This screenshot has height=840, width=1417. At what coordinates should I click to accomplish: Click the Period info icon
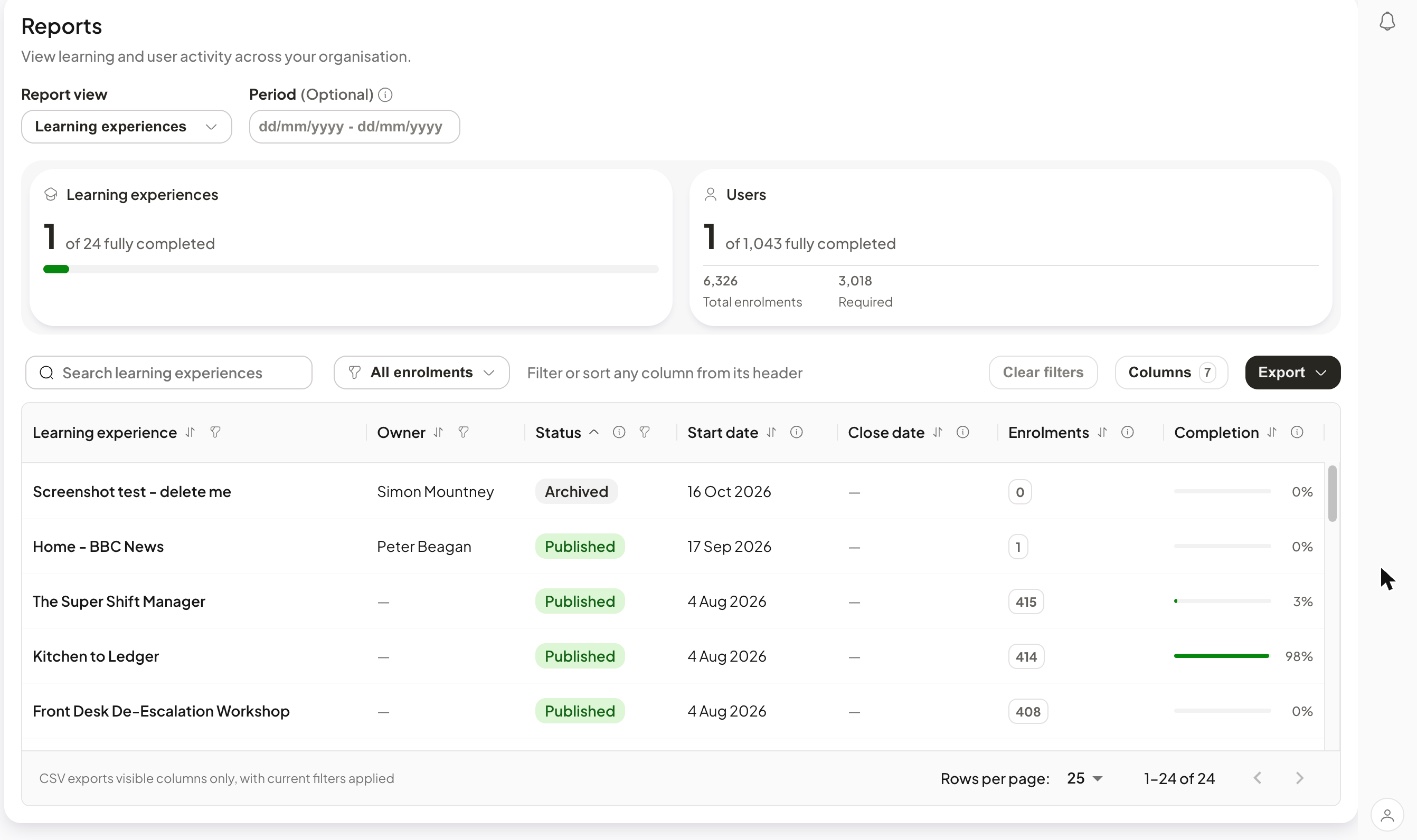tap(385, 95)
